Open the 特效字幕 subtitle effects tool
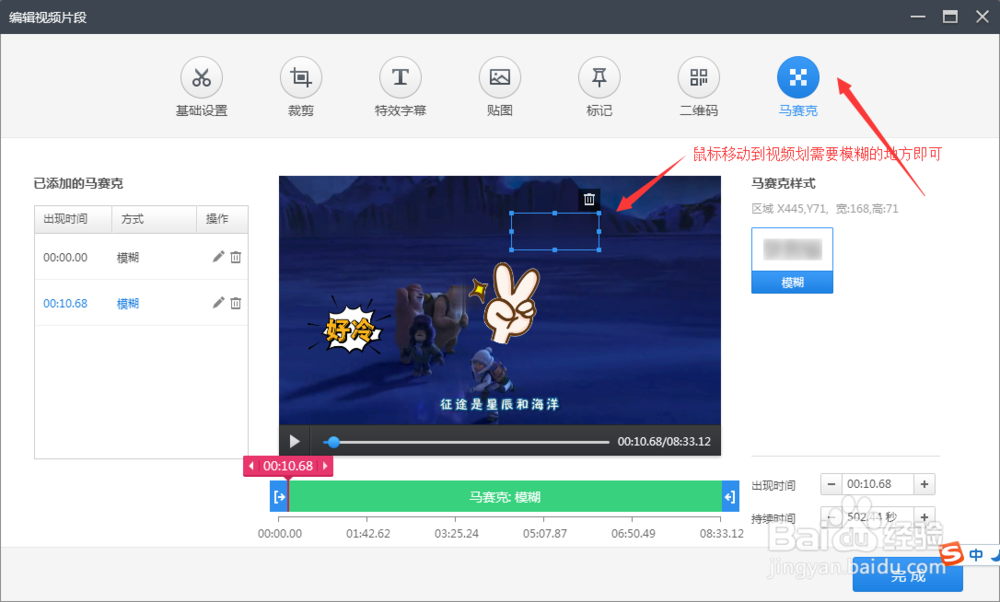Image resolution: width=1000 pixels, height=602 pixels. pos(400,85)
